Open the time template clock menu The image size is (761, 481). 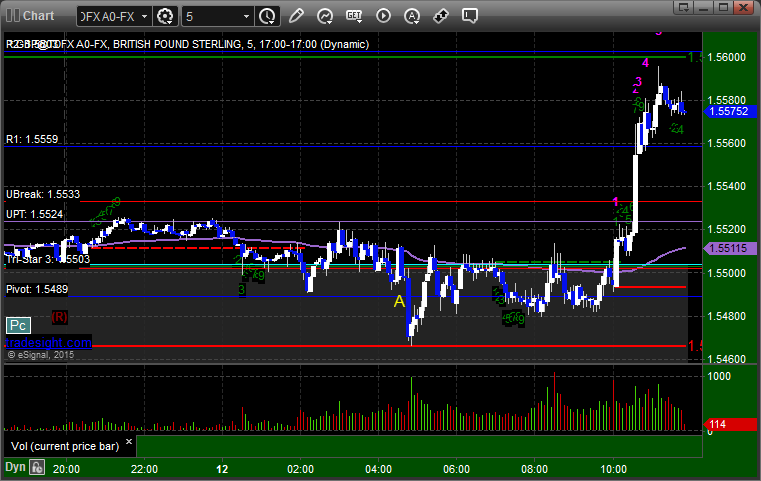(267, 17)
